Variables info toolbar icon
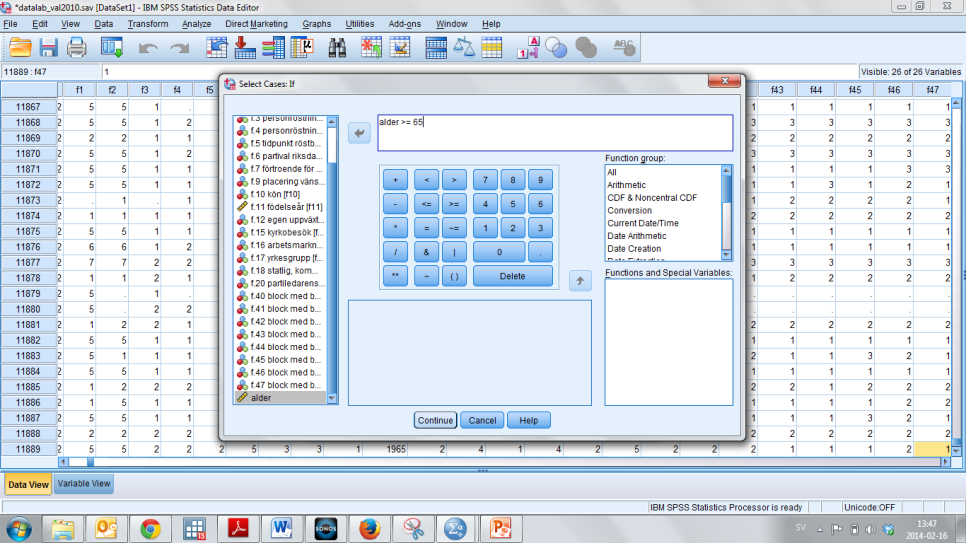This screenshot has width=966, height=543. tap(273, 47)
